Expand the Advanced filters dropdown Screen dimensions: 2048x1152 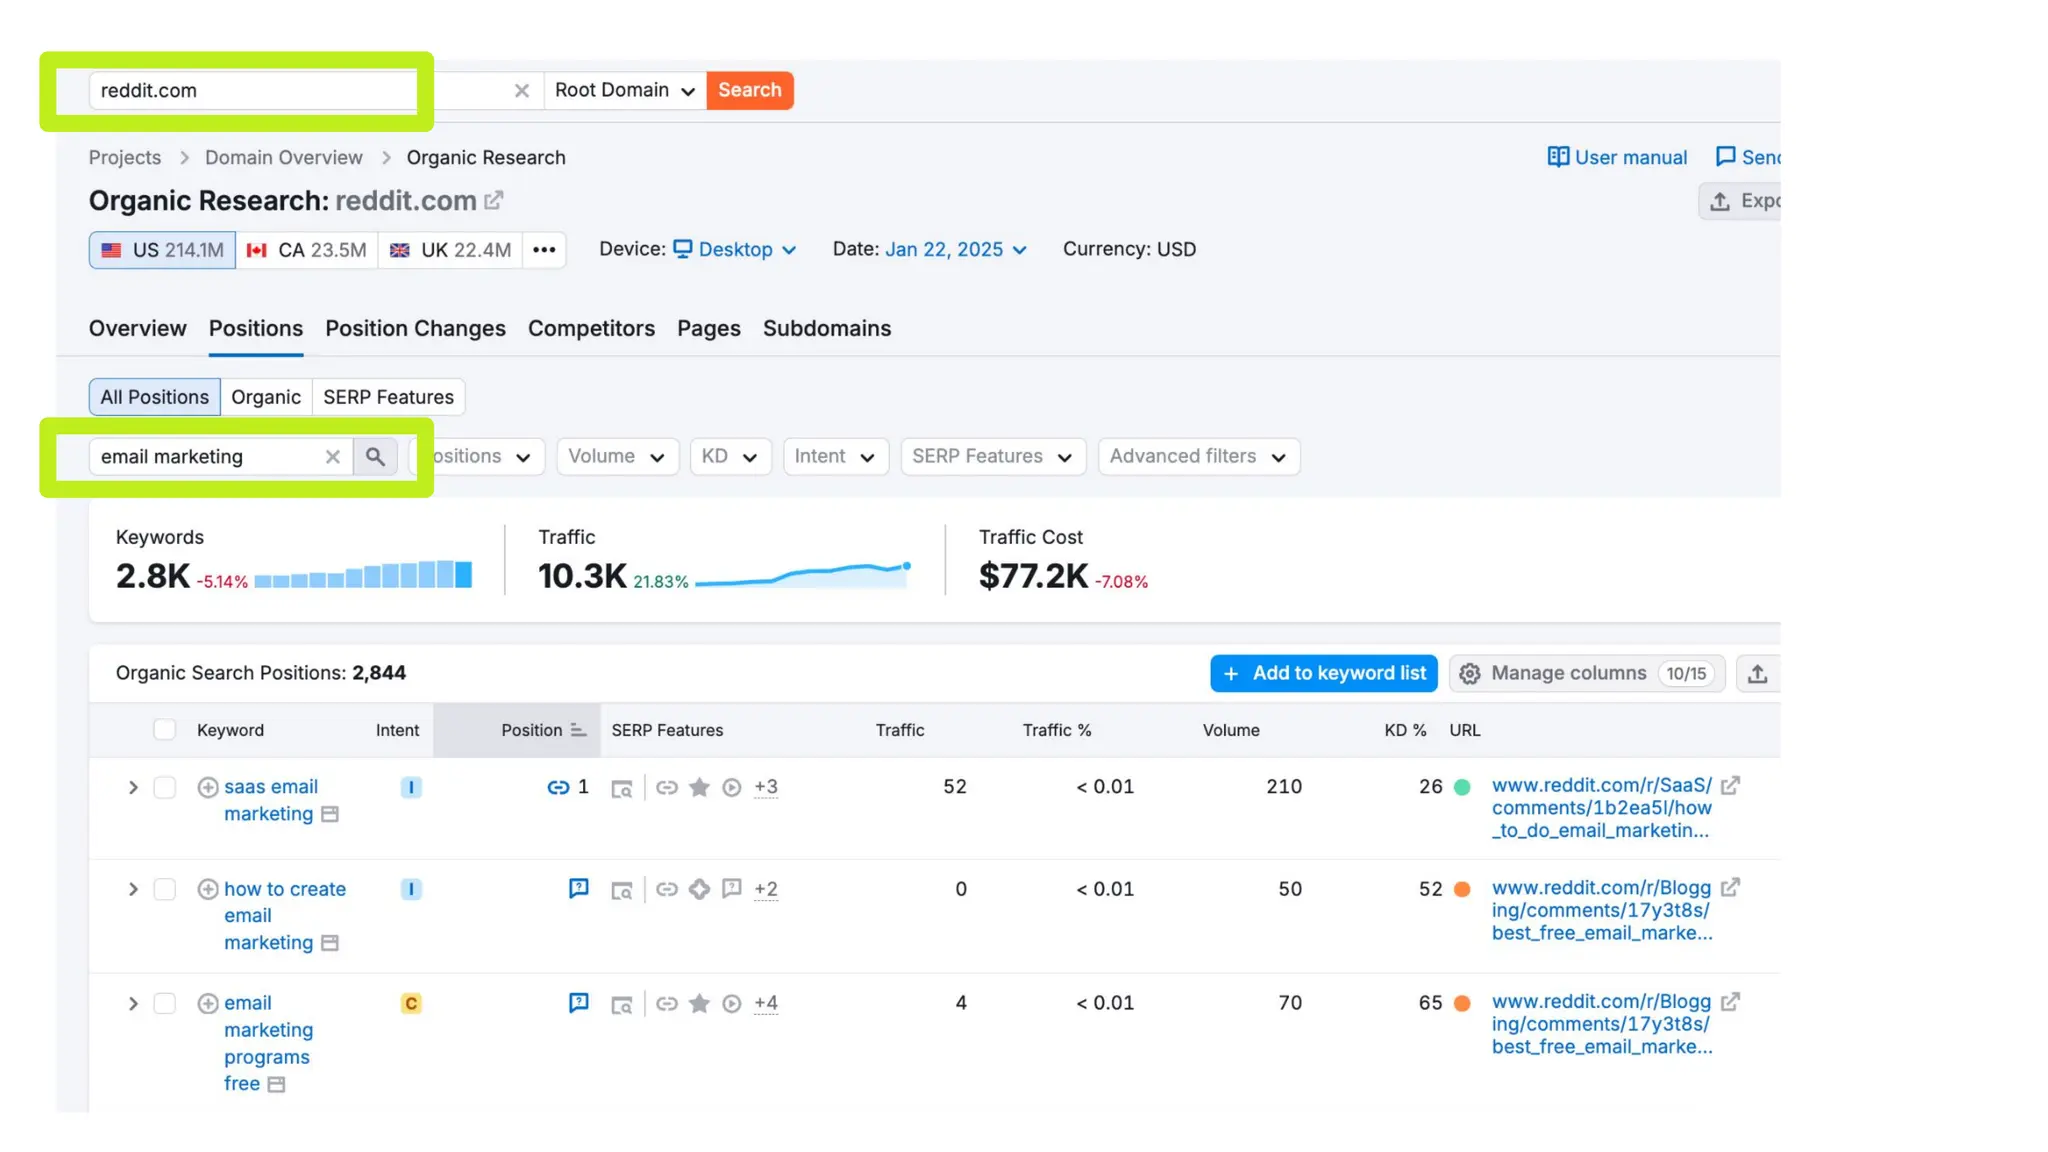(1198, 457)
